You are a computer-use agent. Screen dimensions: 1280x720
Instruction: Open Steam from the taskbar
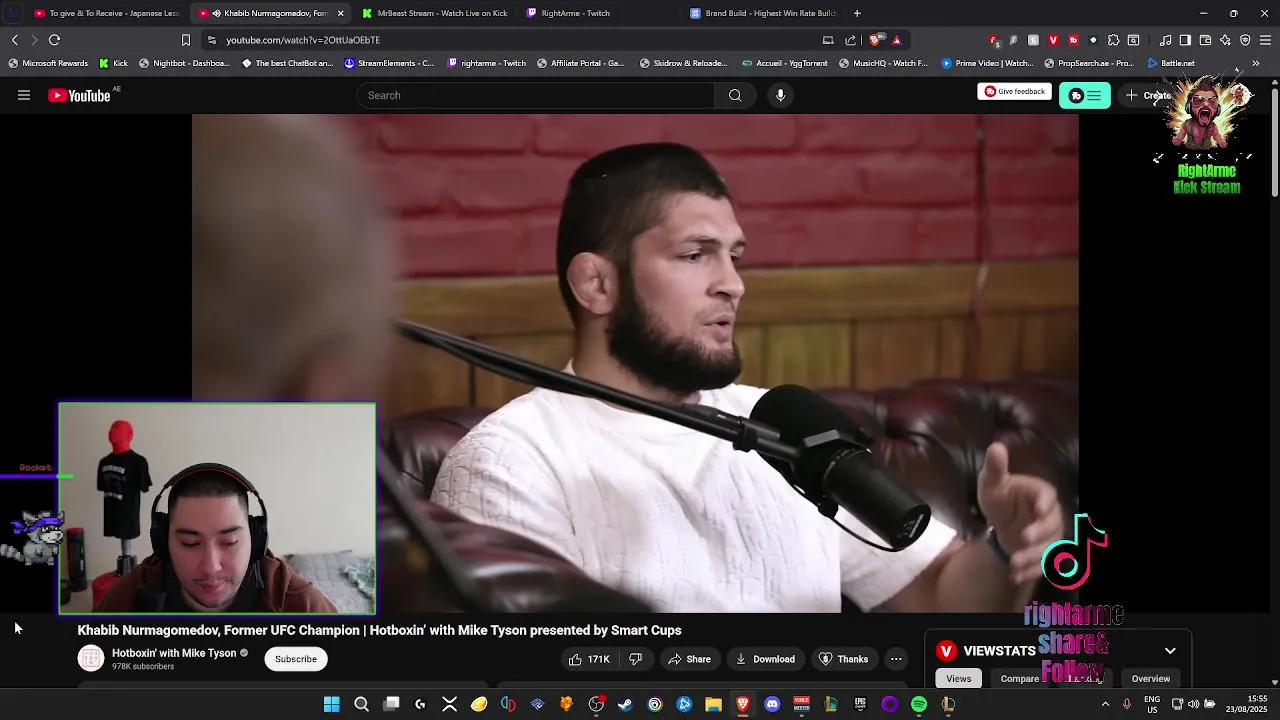(625, 704)
